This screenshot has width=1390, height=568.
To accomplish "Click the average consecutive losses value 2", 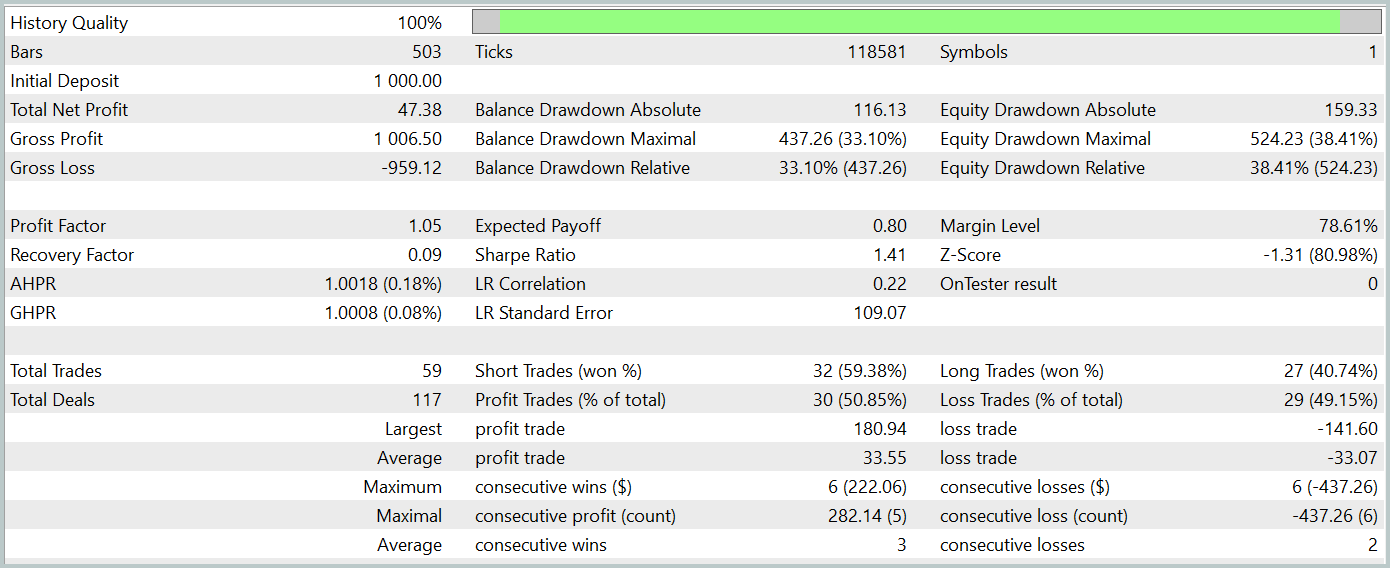I will click(1372, 545).
